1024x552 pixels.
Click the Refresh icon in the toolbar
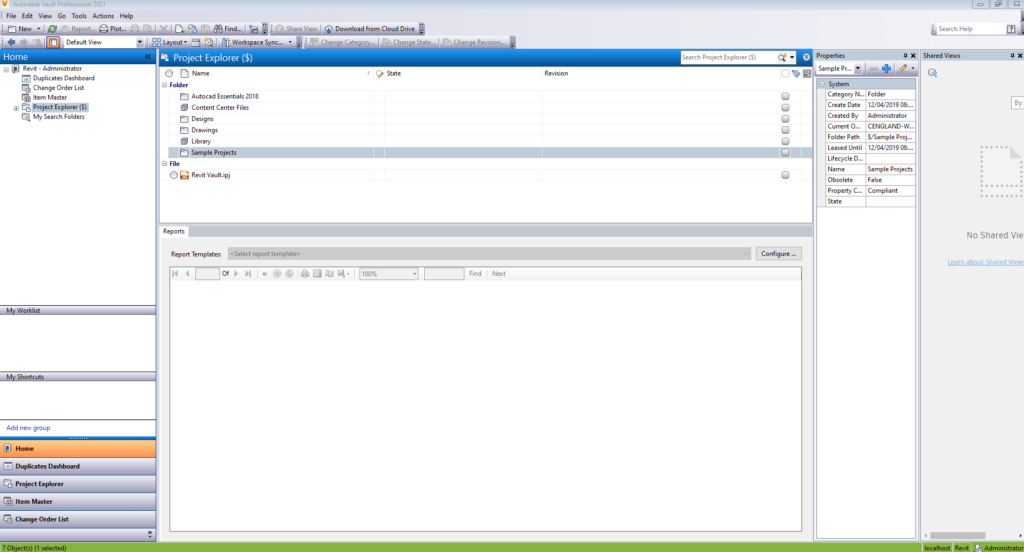[x=52, y=29]
